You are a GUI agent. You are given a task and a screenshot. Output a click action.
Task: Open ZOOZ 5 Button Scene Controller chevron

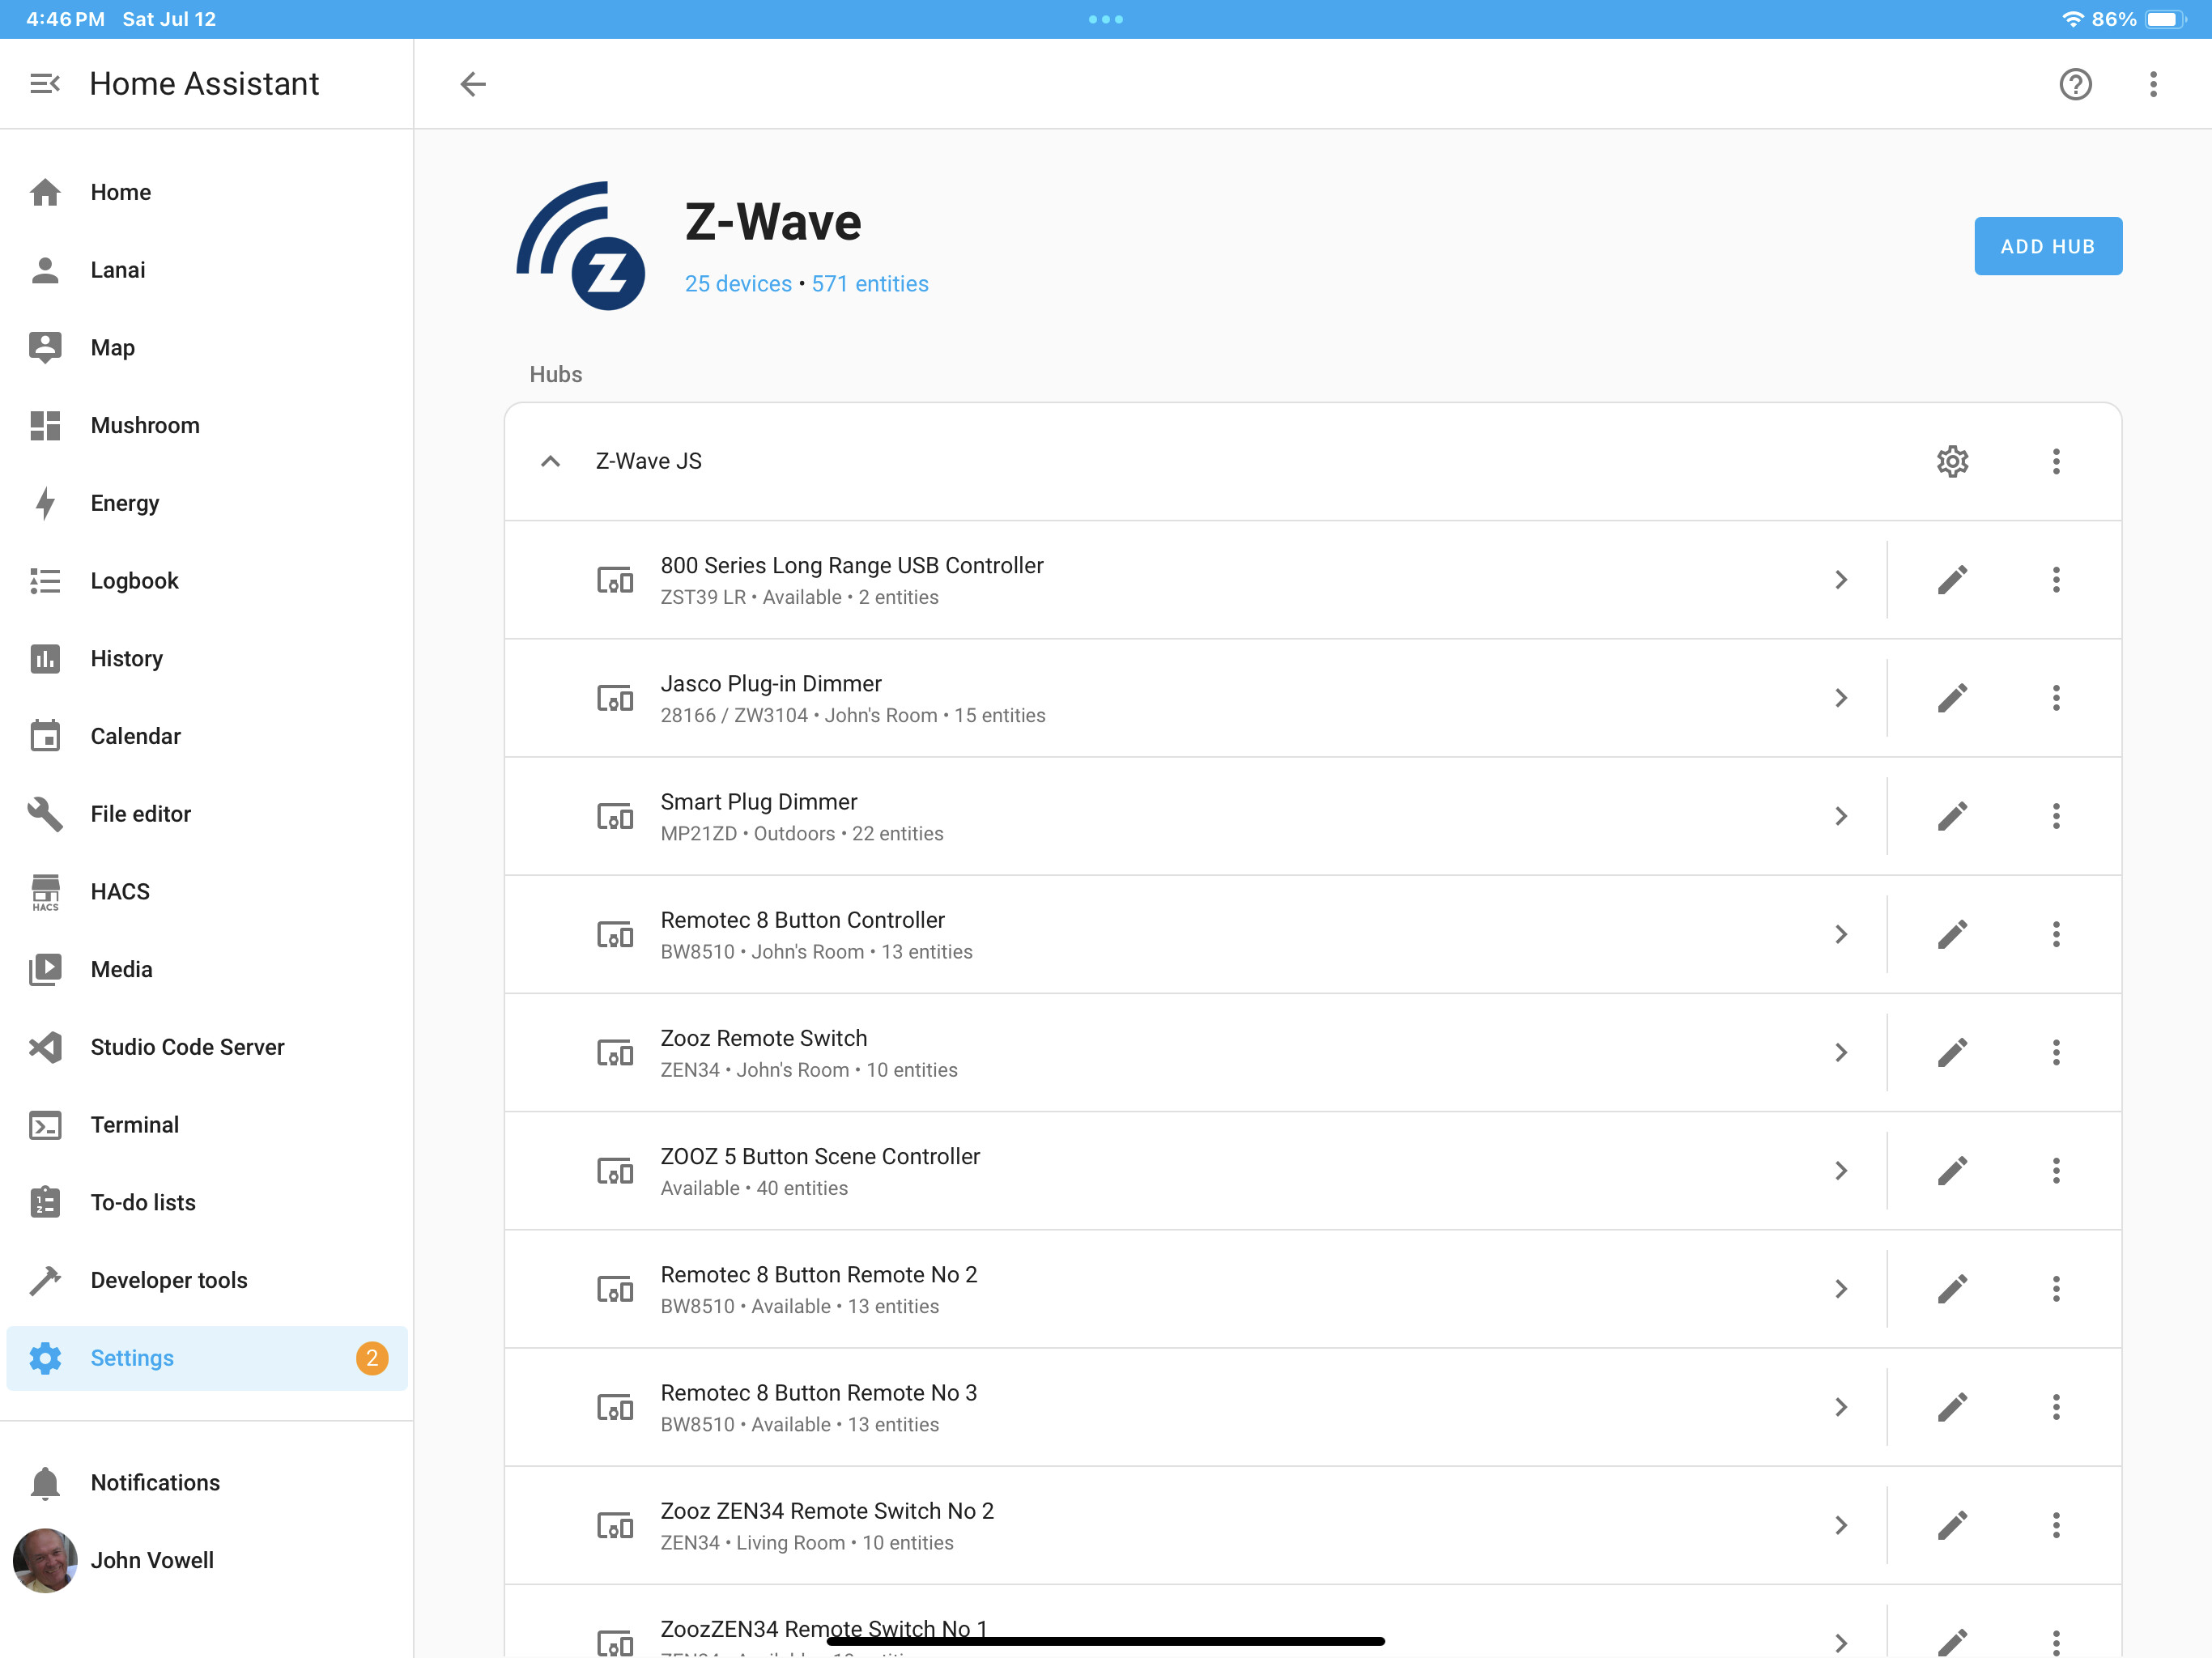(x=1840, y=1170)
